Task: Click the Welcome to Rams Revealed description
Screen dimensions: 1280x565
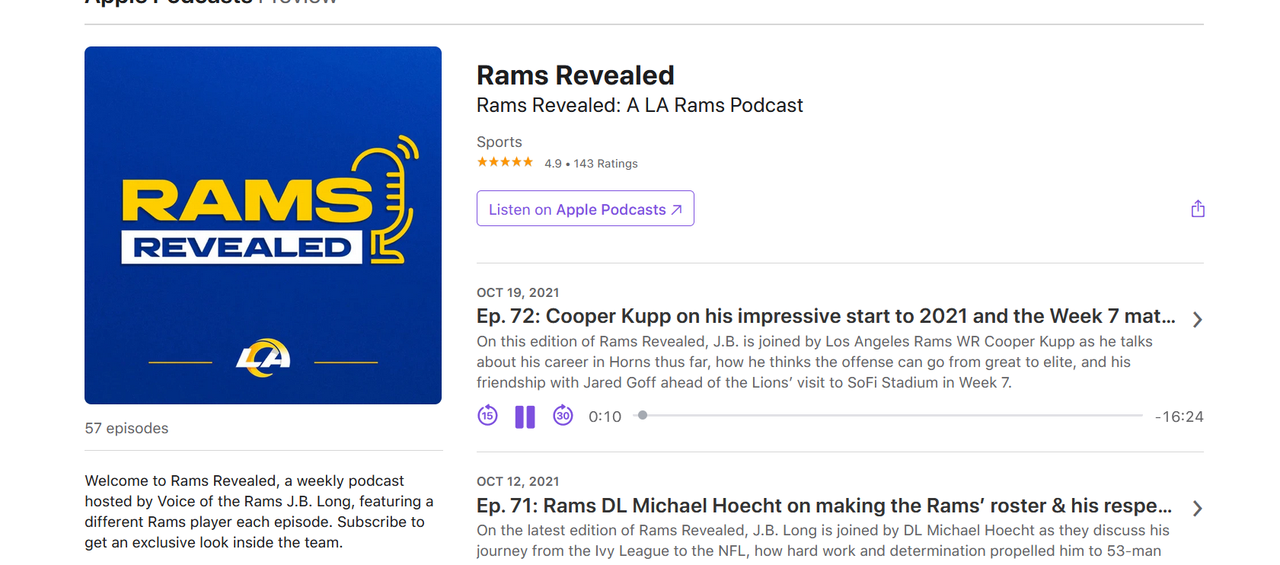Action: click(259, 512)
